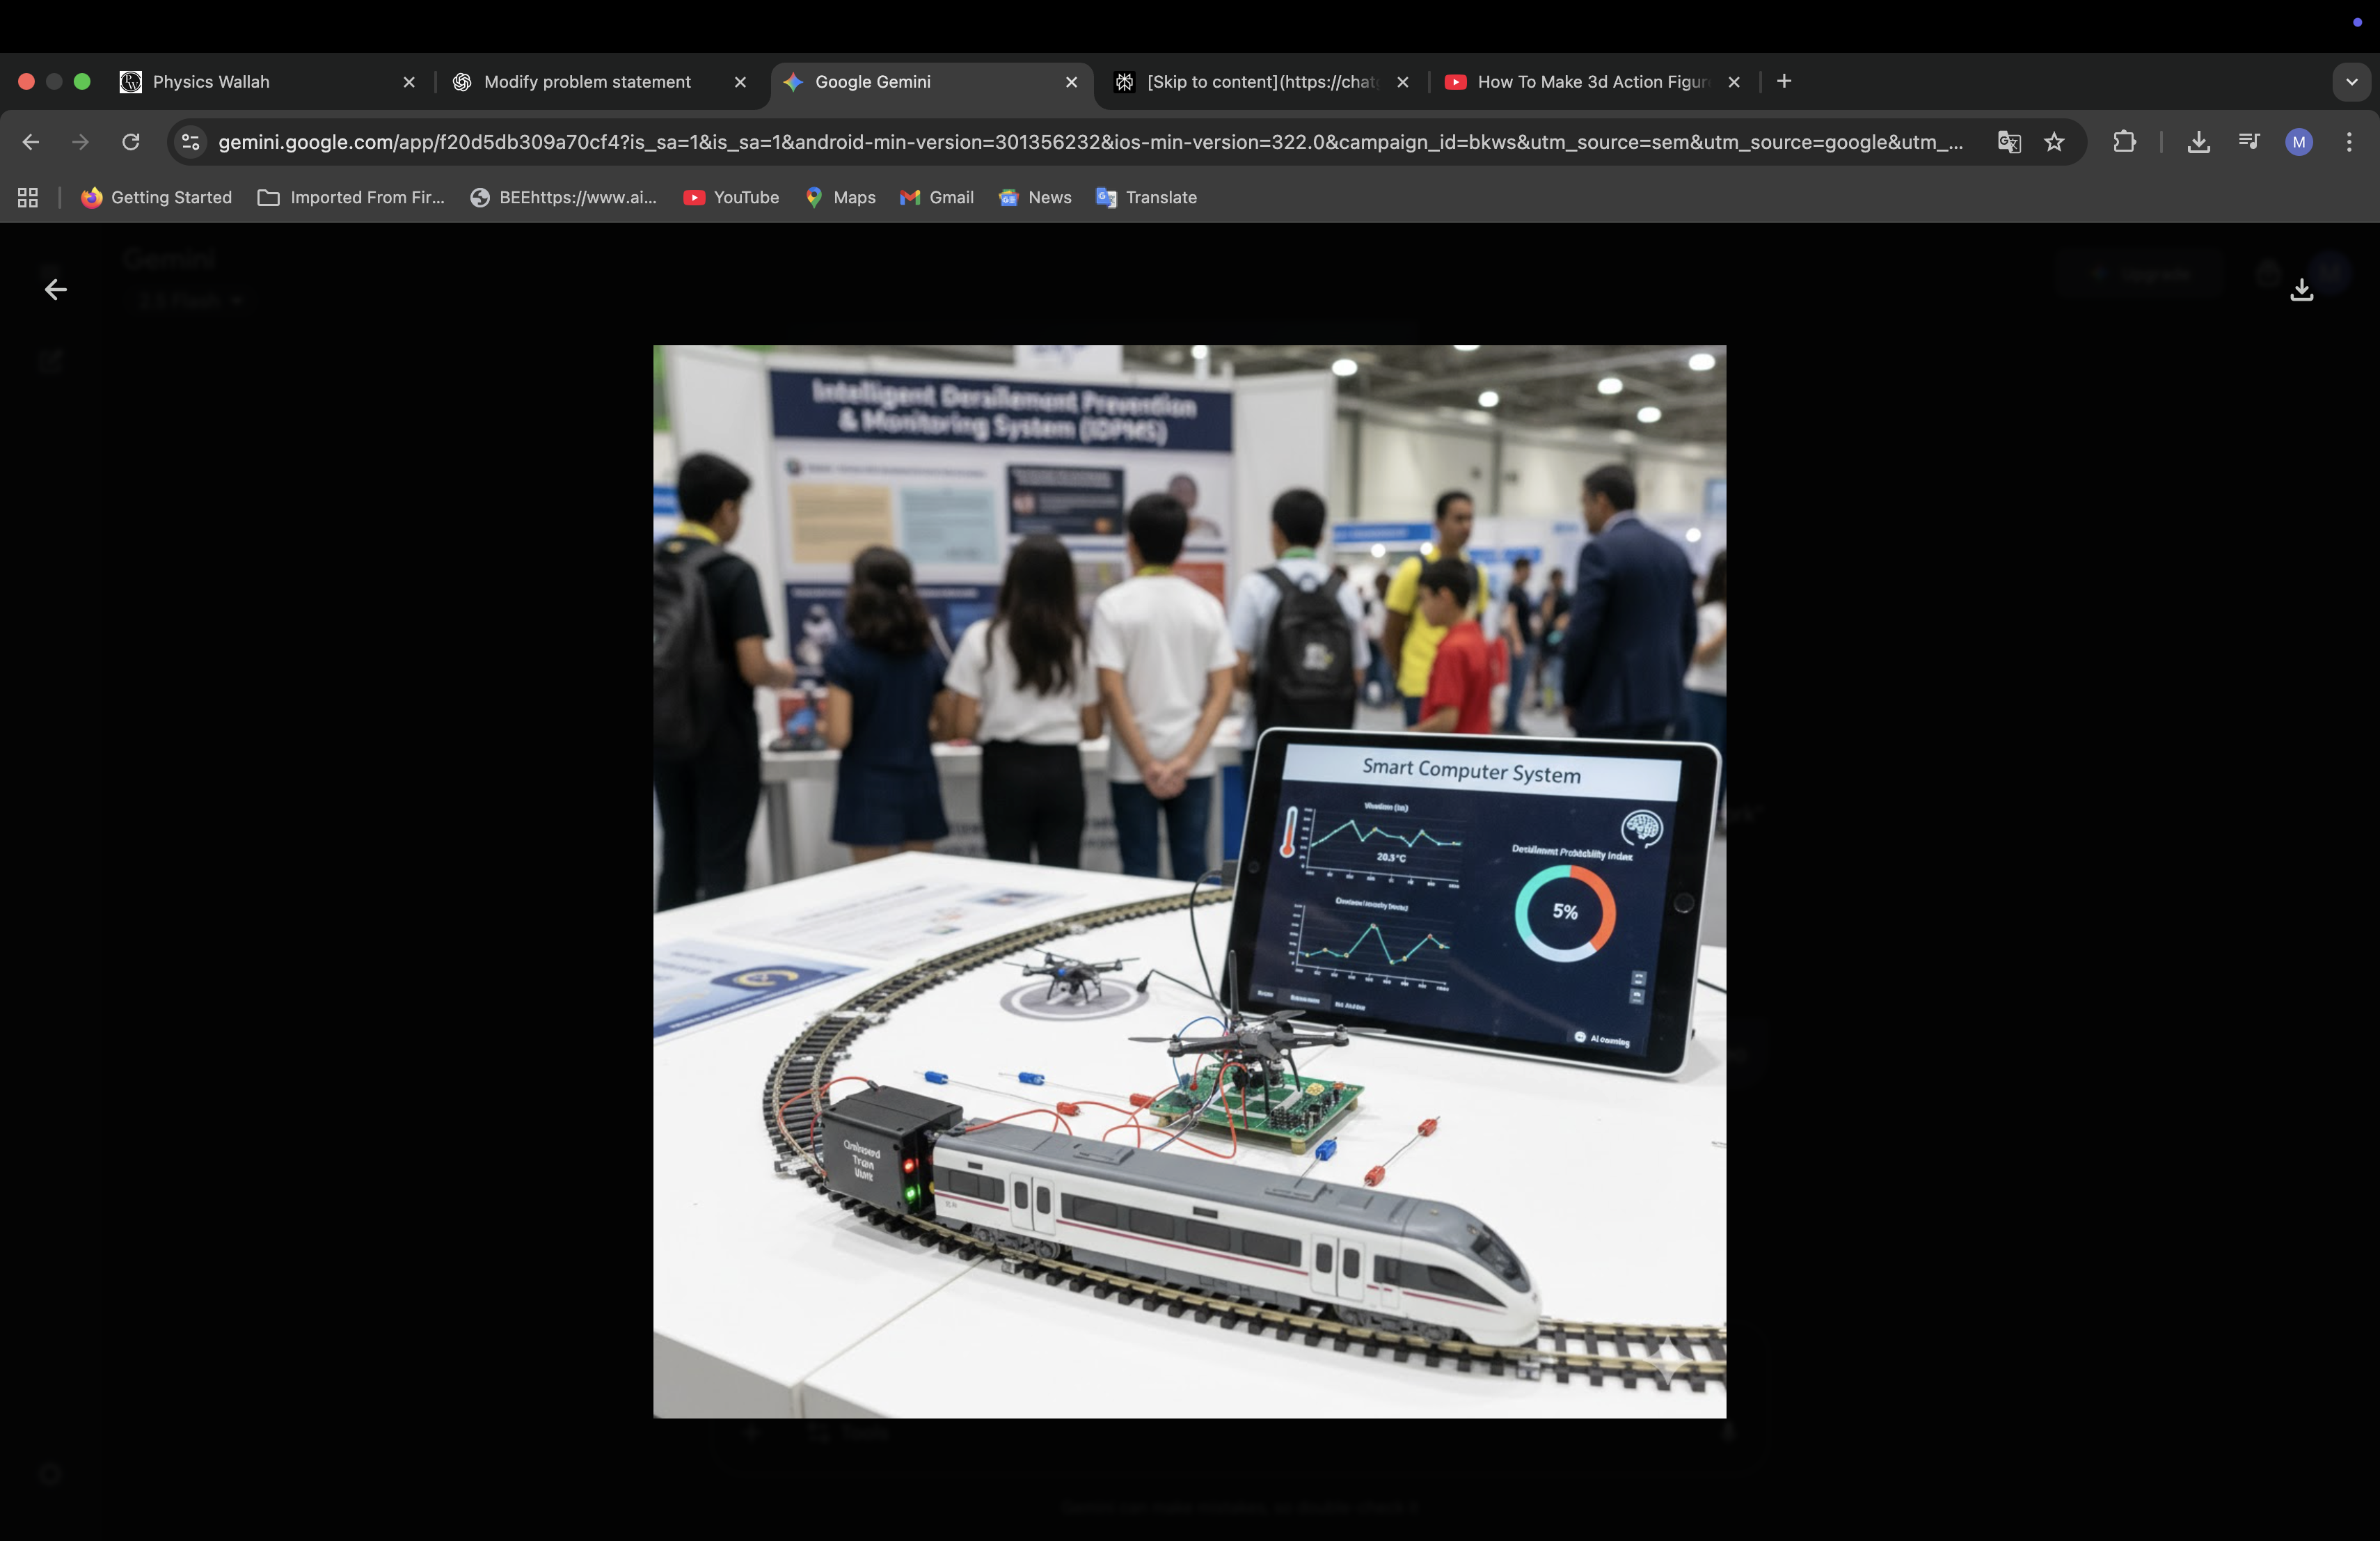The height and width of the screenshot is (1541, 2380).
Task: Click the generated train exhibit image
Action: tap(1189, 881)
